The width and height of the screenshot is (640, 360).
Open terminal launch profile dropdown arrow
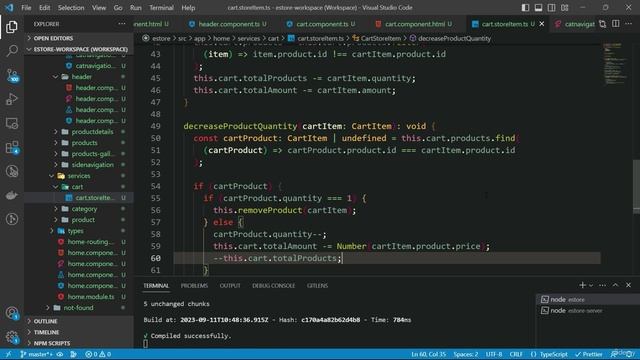click(591, 285)
